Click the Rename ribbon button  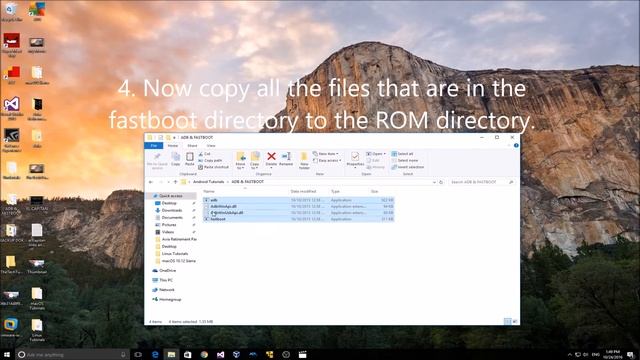tap(286, 159)
